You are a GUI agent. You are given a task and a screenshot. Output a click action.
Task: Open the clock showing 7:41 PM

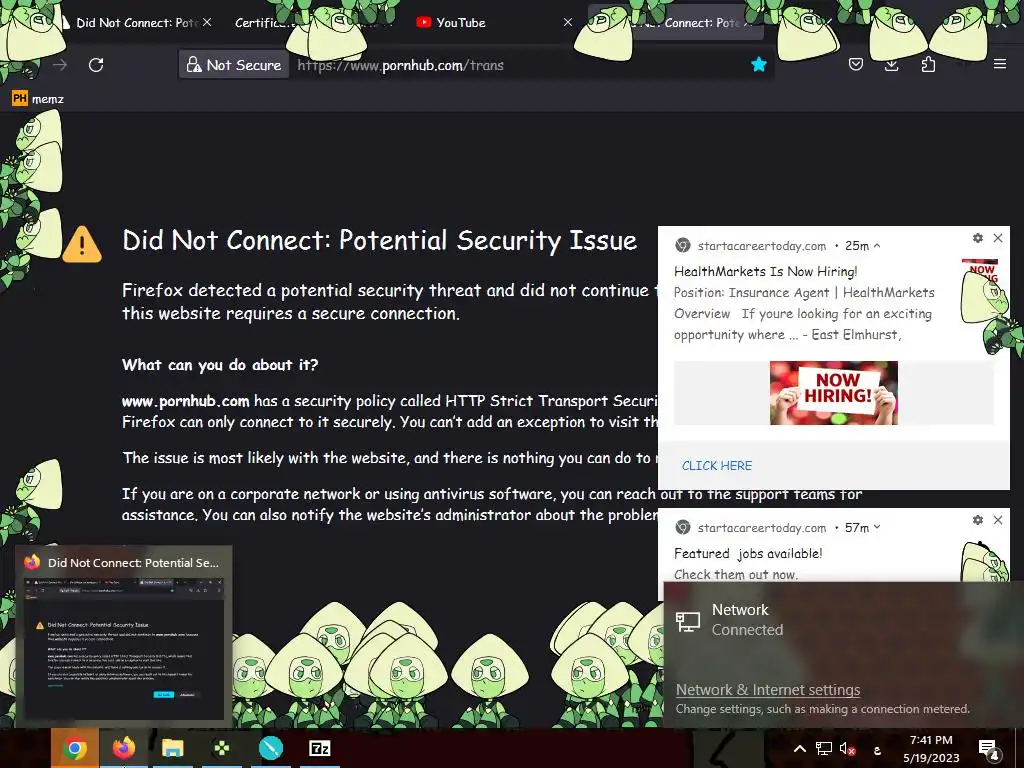pos(931,749)
